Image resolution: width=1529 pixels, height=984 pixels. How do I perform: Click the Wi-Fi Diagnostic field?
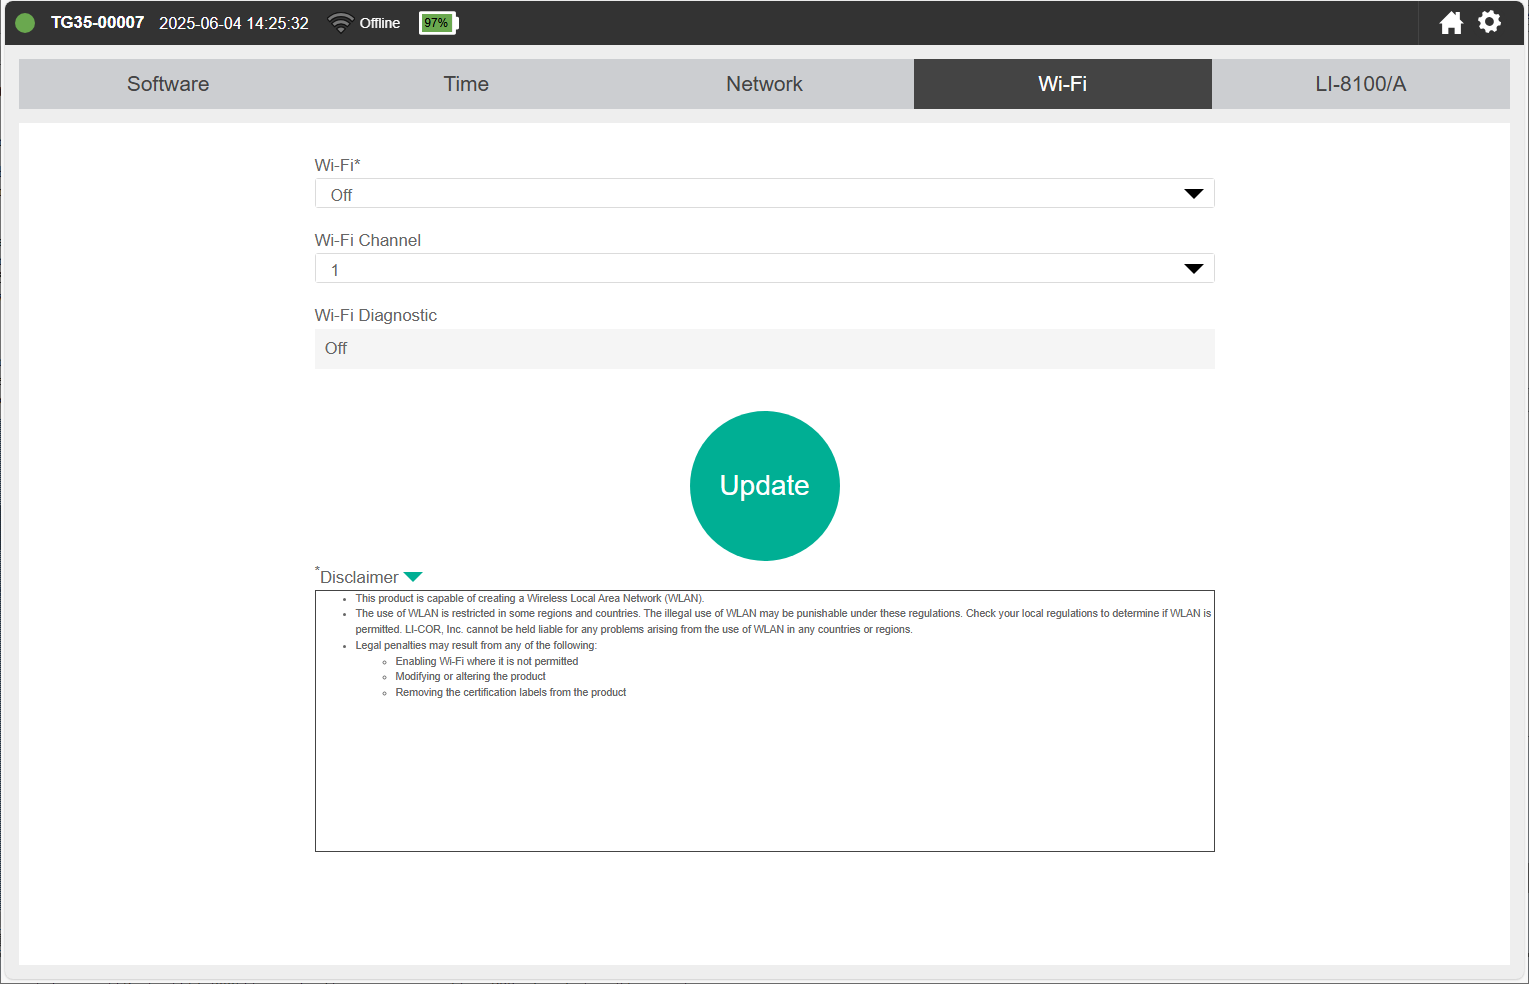coord(764,349)
